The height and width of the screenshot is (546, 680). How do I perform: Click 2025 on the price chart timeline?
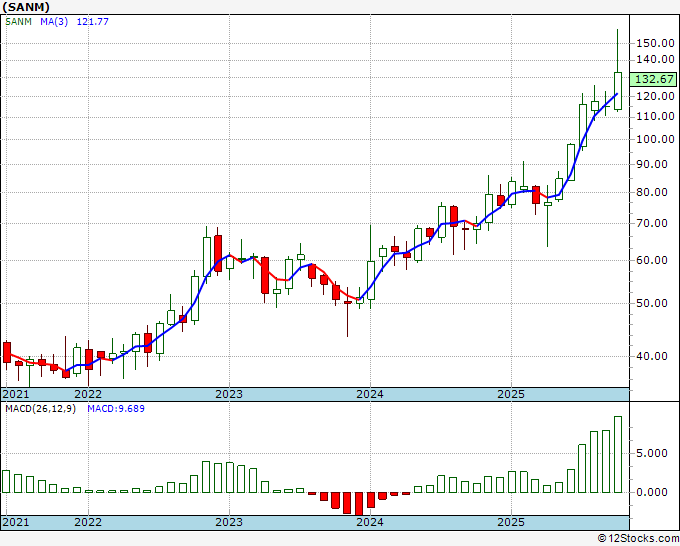pyautogui.click(x=511, y=394)
